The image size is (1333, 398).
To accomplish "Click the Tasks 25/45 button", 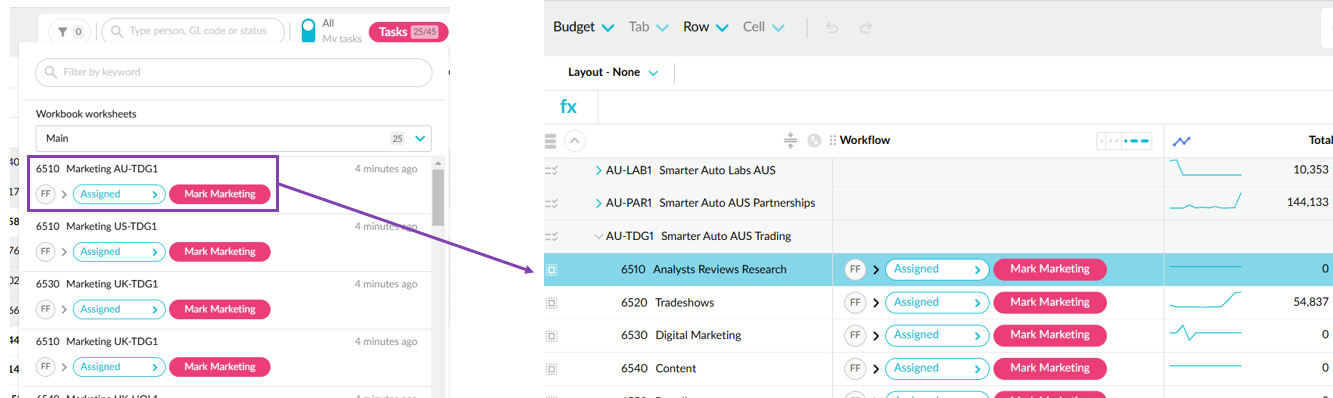I will tap(408, 32).
